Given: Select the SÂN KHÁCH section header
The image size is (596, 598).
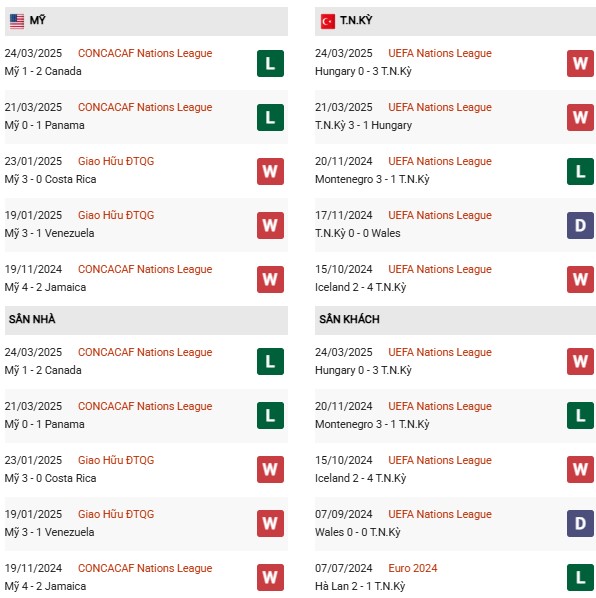Looking at the screenshot, I should point(455,320).
